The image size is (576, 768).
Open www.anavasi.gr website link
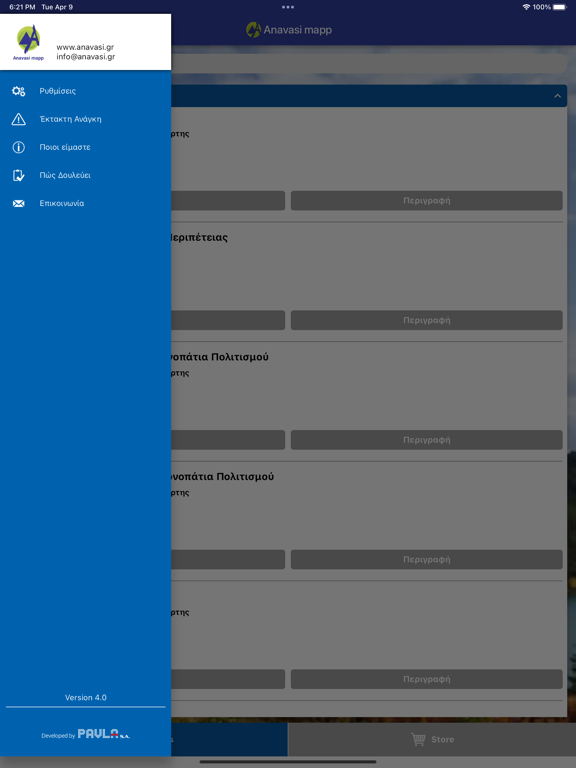[x=85, y=47]
